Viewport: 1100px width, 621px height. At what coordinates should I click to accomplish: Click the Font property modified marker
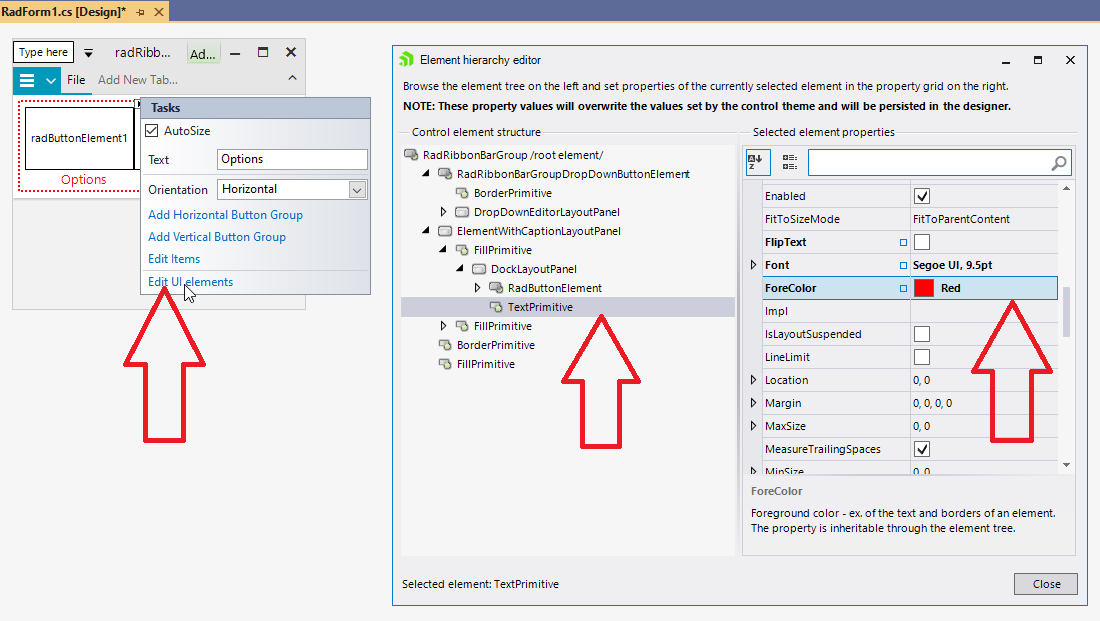click(904, 265)
